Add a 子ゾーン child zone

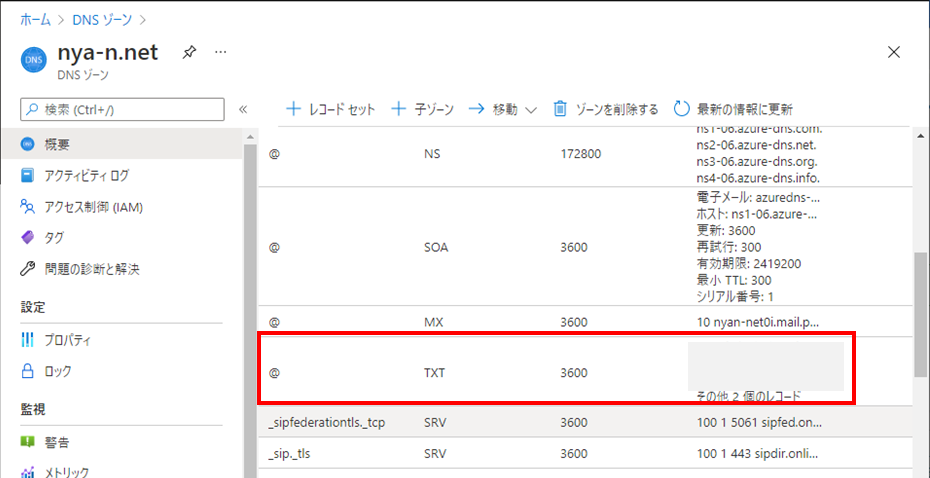[423, 109]
